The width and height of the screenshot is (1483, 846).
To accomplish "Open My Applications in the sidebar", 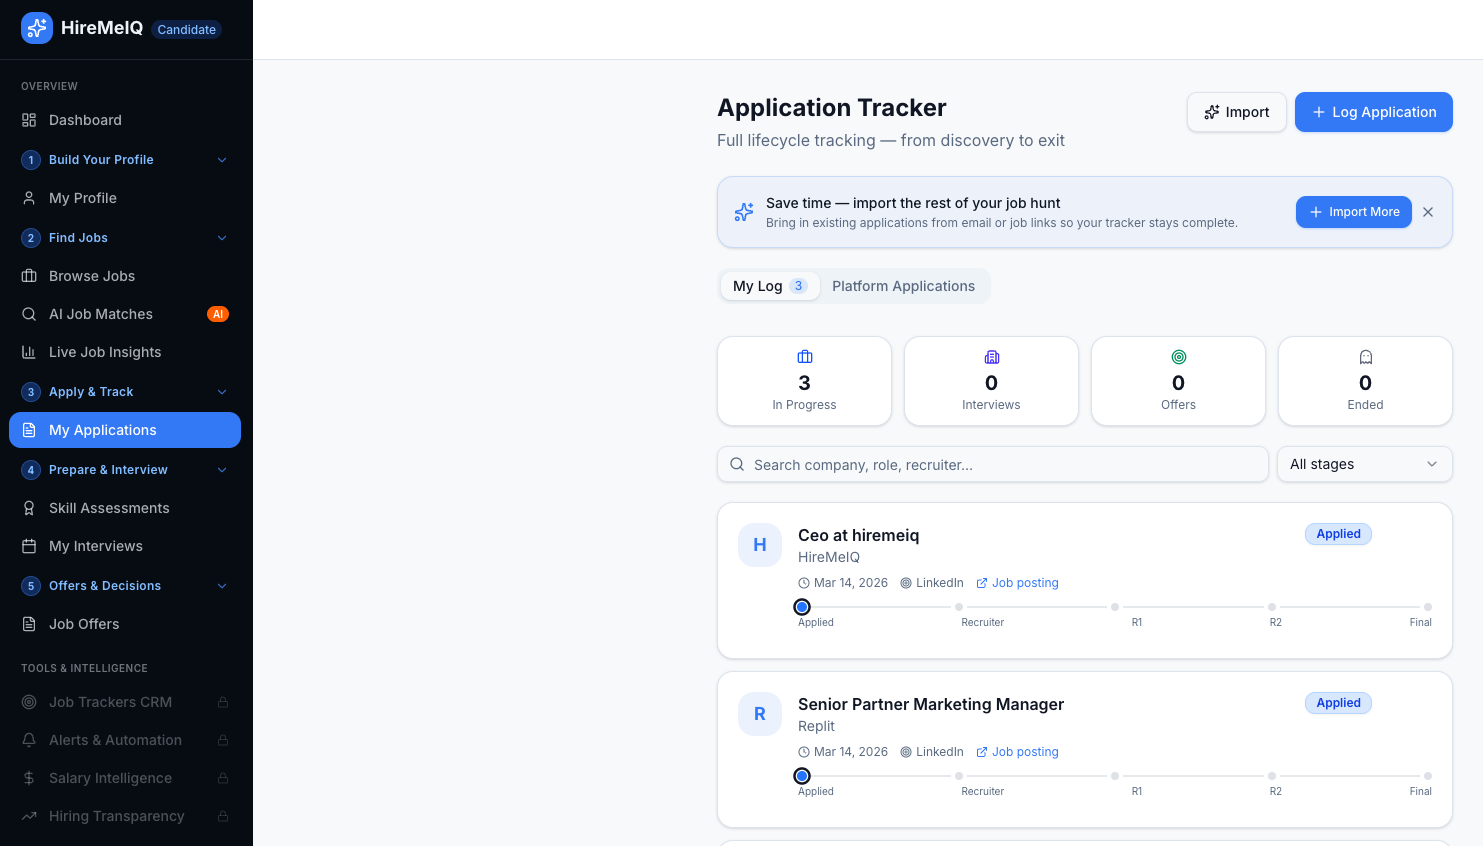I will (125, 430).
